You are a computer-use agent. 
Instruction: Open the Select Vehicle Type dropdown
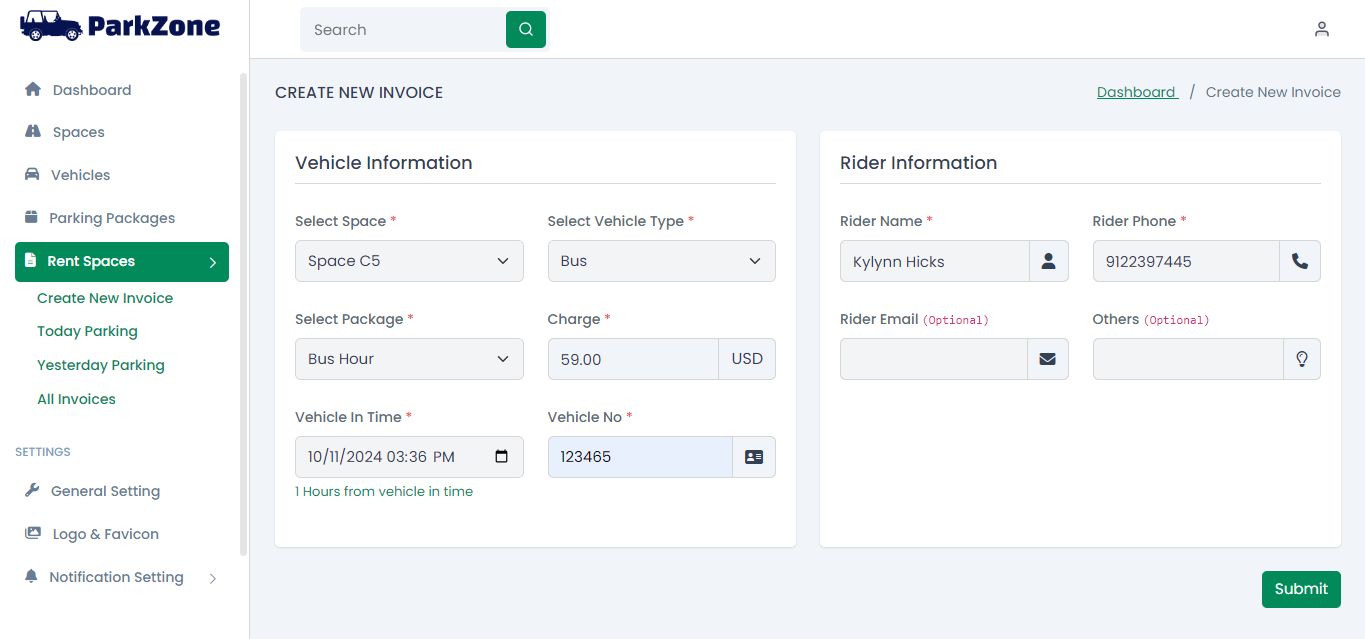(x=661, y=261)
